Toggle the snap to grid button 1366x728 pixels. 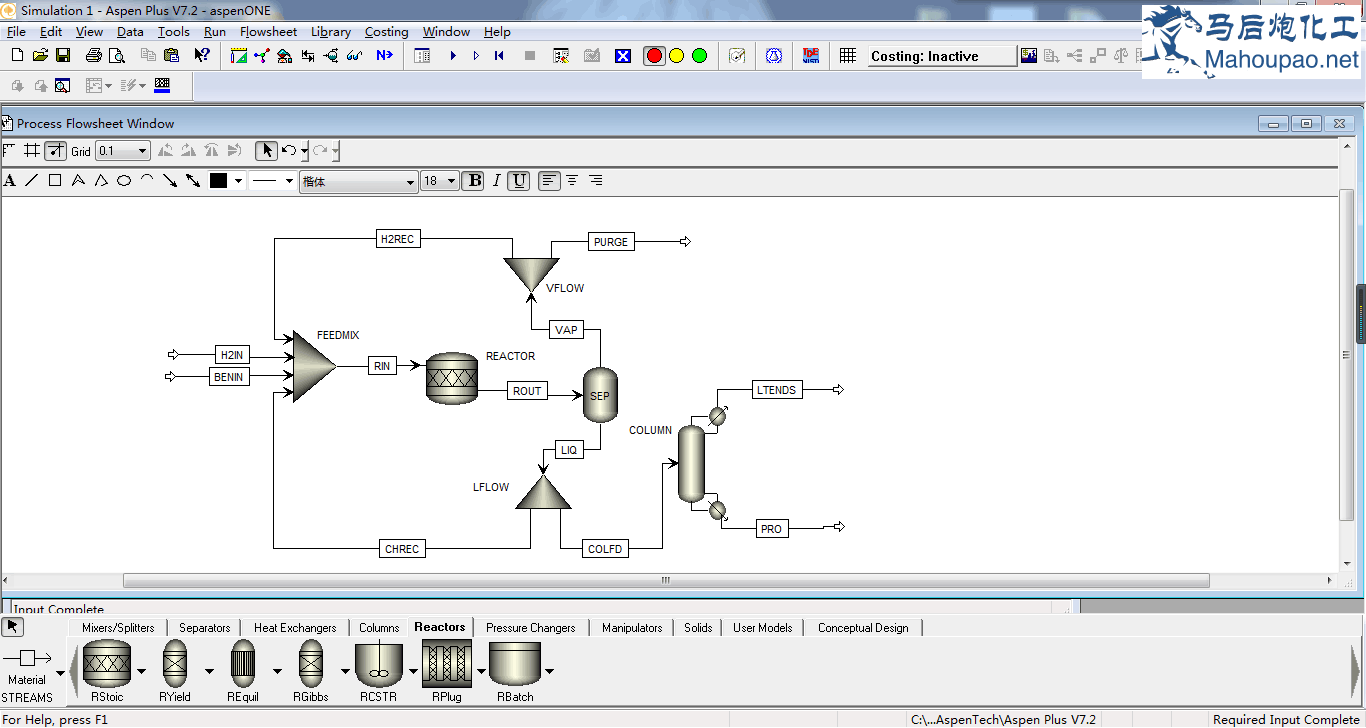tap(55, 151)
